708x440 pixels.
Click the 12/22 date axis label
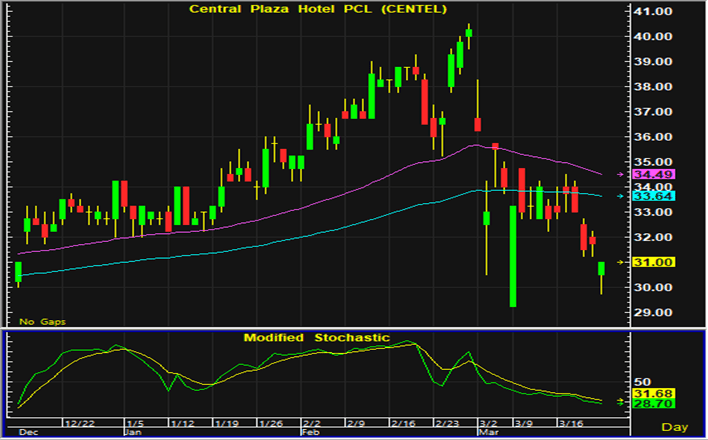(78, 423)
